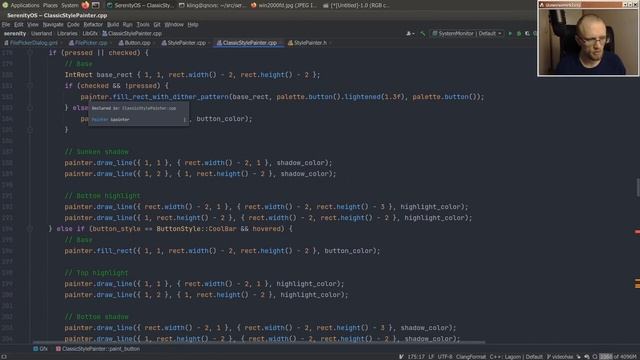
Task: Click the red error stripe in right gutter
Action: tap(637, 232)
